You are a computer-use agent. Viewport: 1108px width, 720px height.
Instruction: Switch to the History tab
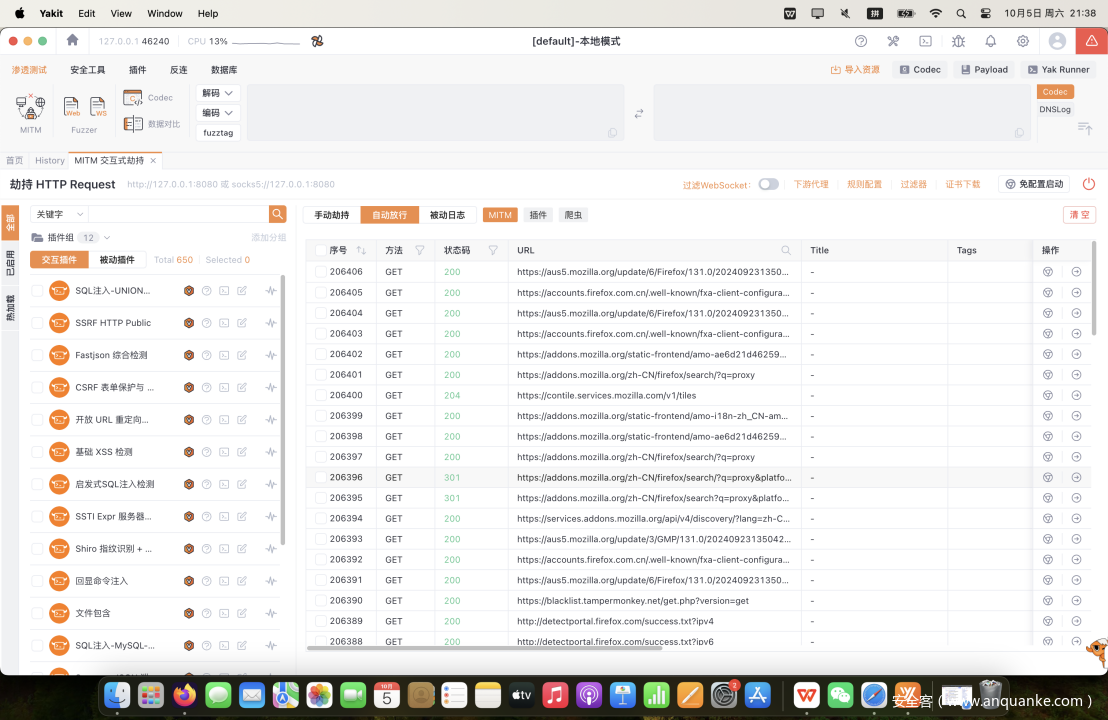(x=49, y=160)
